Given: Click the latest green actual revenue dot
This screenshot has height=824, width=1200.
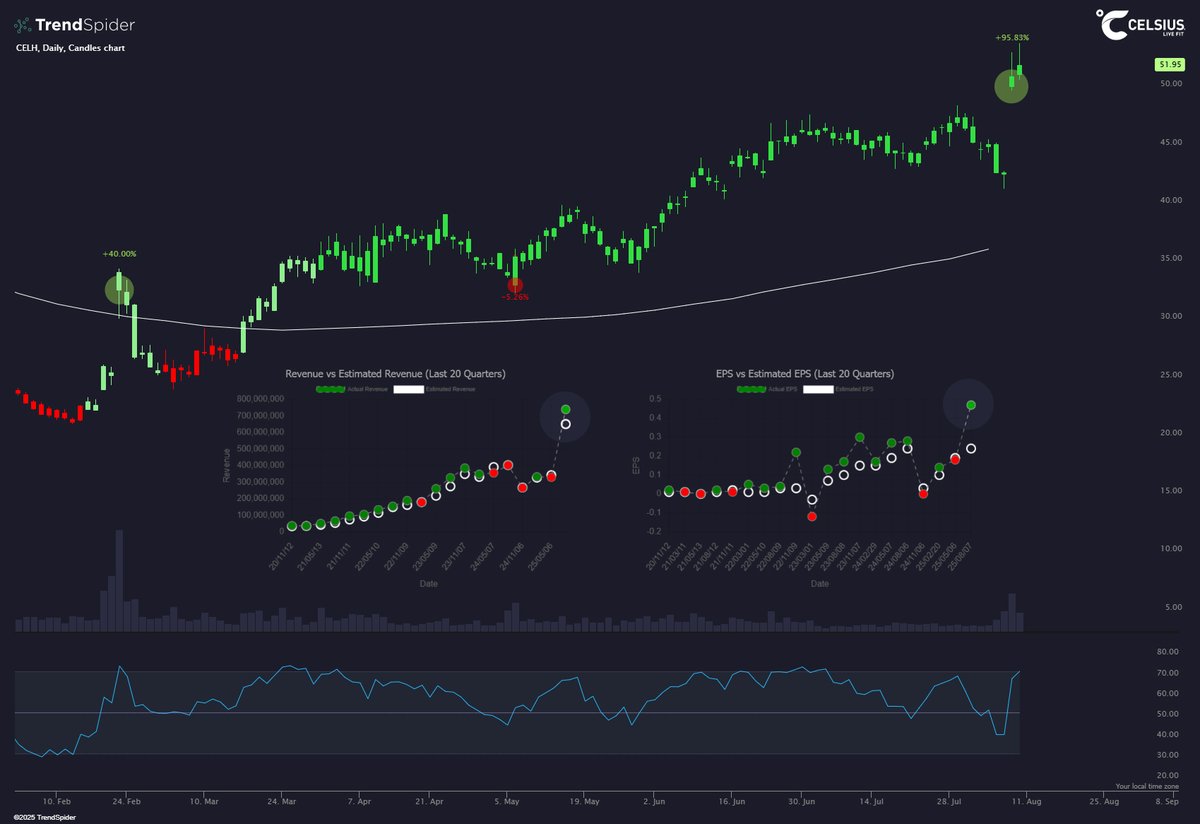Looking at the screenshot, I should click(566, 410).
